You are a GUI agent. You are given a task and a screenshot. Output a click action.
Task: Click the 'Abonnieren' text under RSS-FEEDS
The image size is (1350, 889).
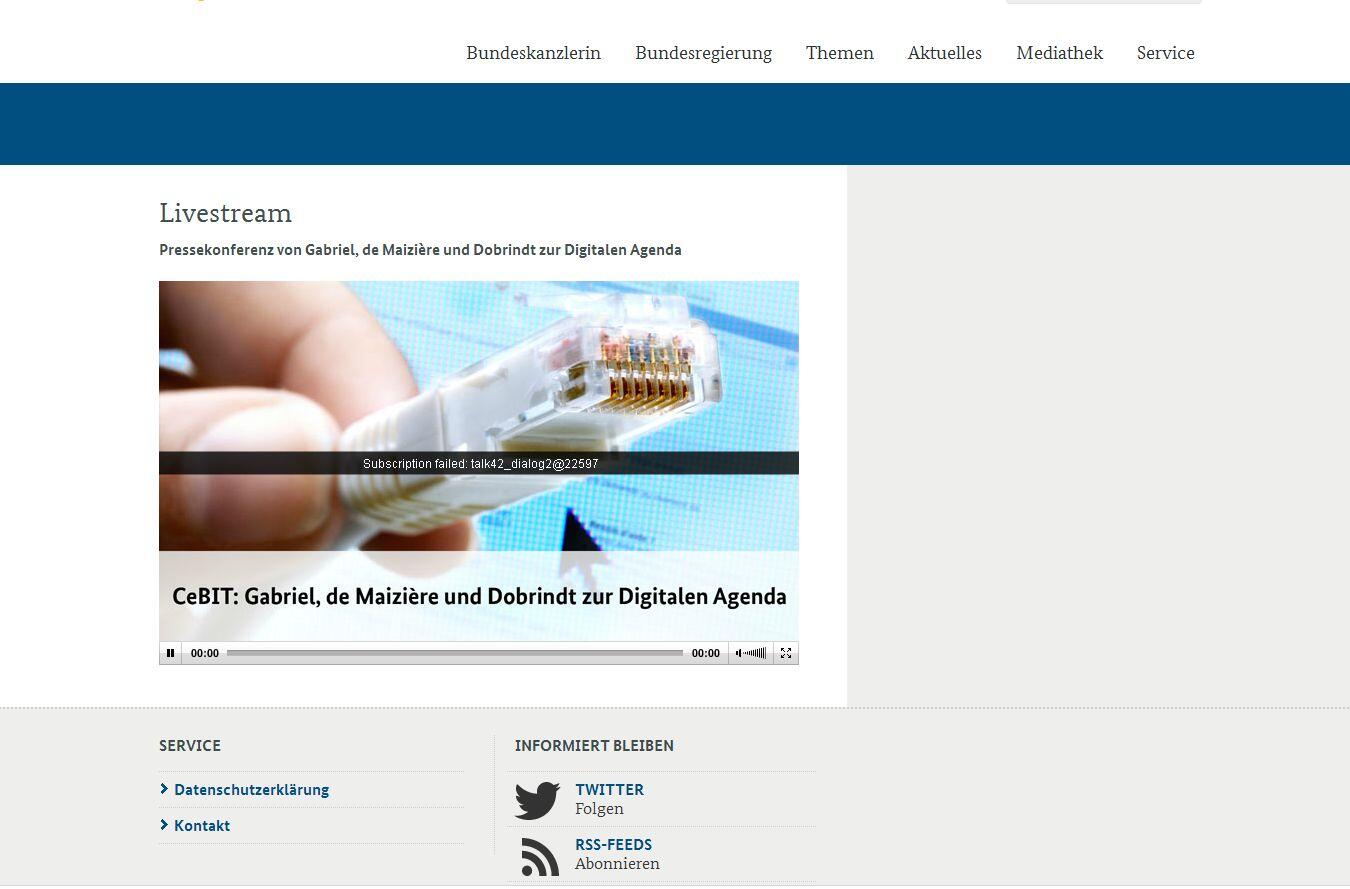617,864
